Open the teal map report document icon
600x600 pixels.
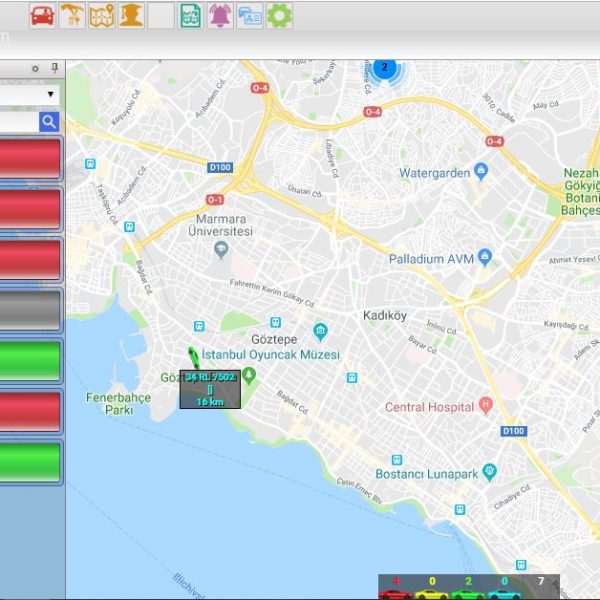click(x=191, y=16)
